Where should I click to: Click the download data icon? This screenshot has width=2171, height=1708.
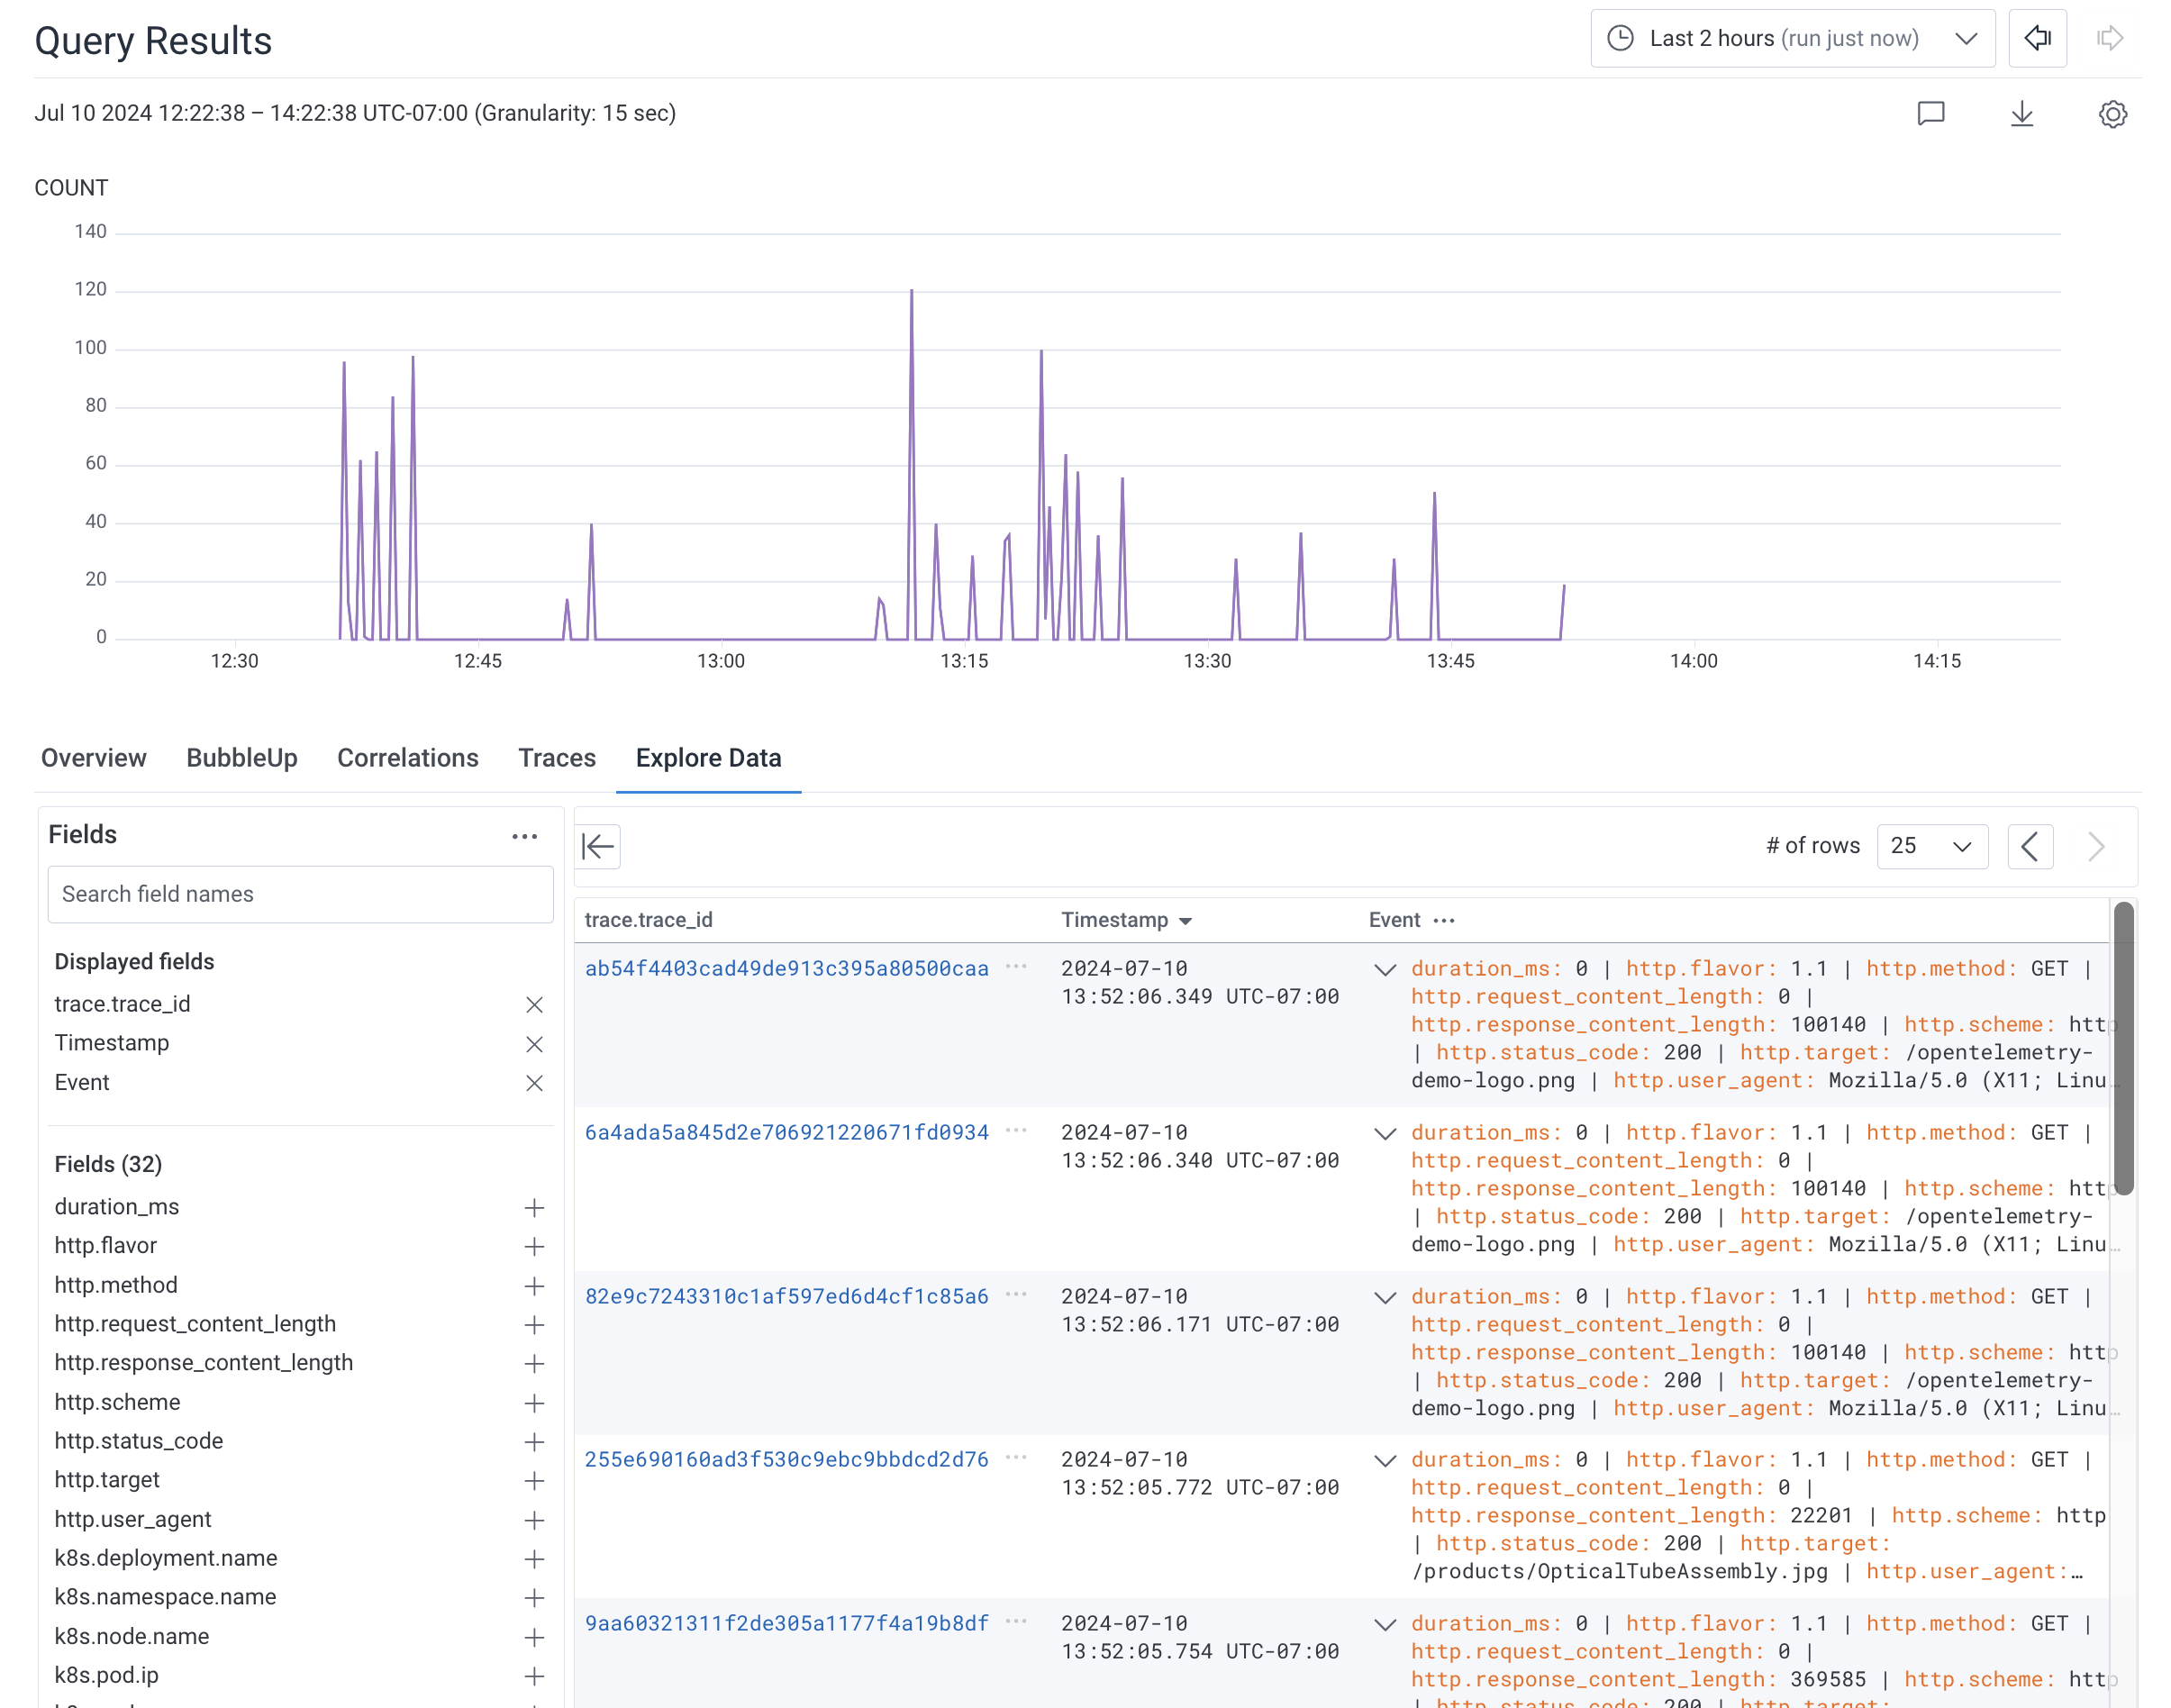click(2023, 113)
